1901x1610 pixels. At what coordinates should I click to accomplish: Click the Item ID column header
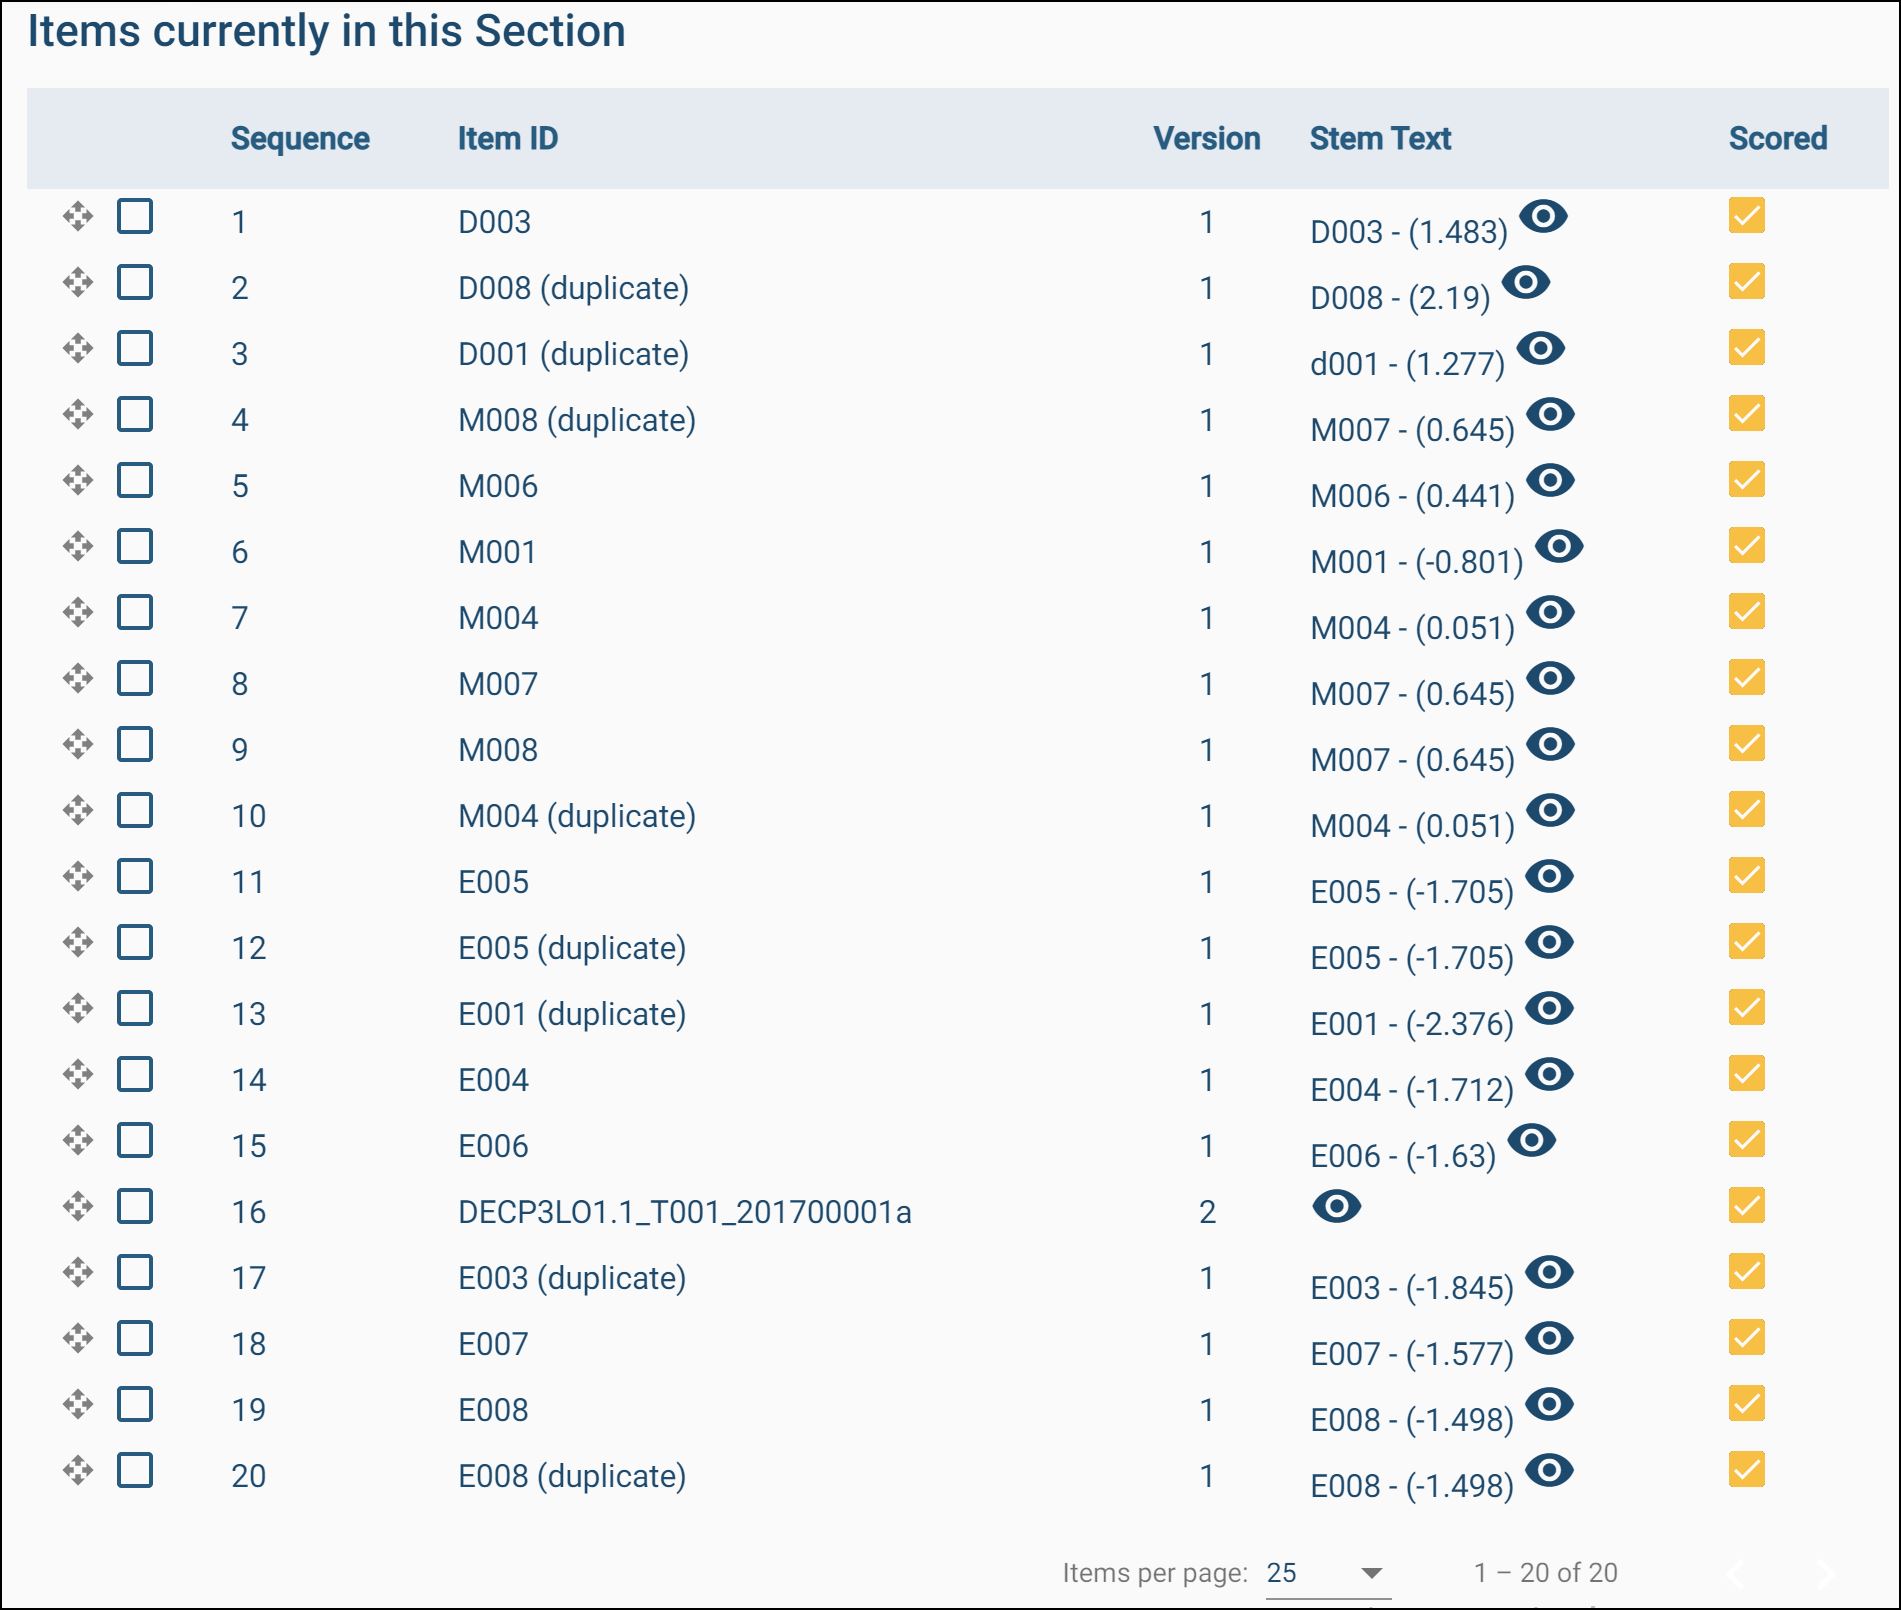click(507, 138)
